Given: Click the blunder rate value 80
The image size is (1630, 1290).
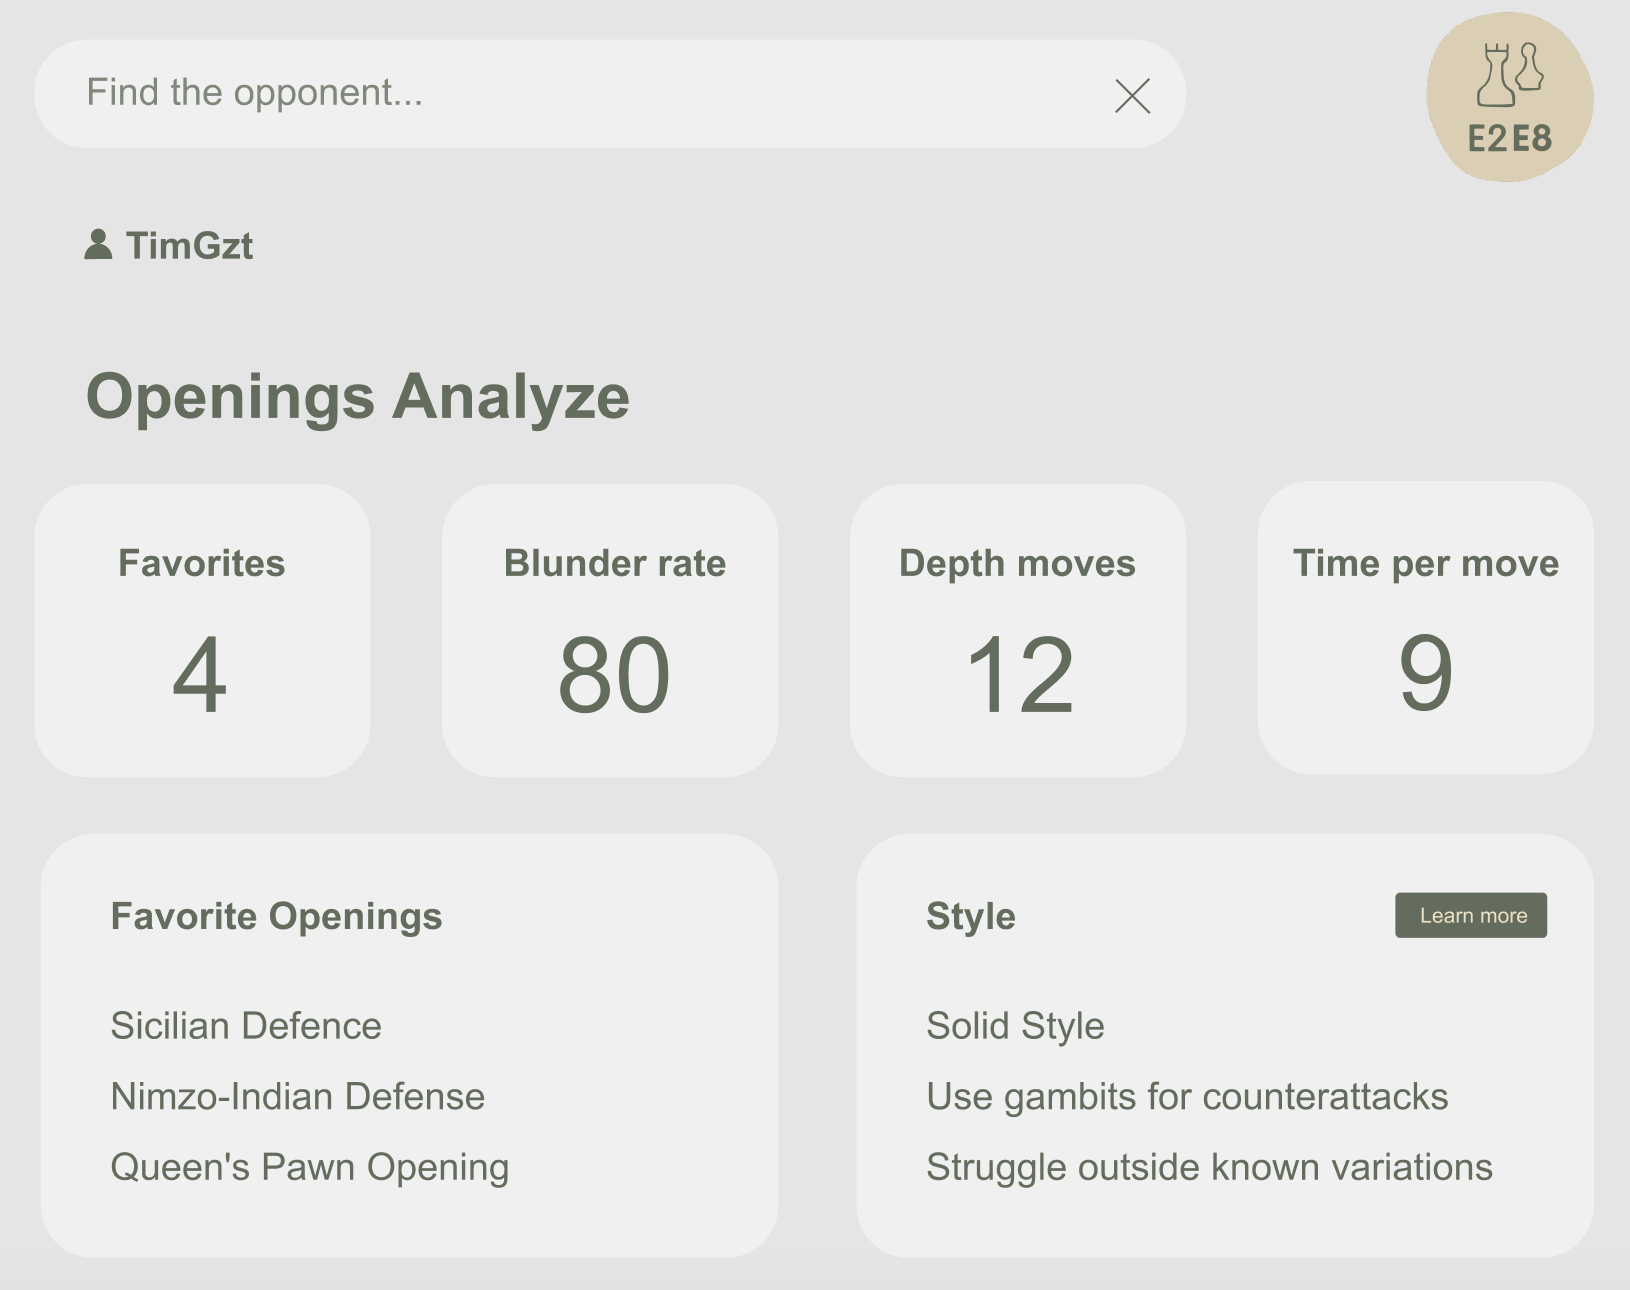Looking at the screenshot, I should point(613,676).
